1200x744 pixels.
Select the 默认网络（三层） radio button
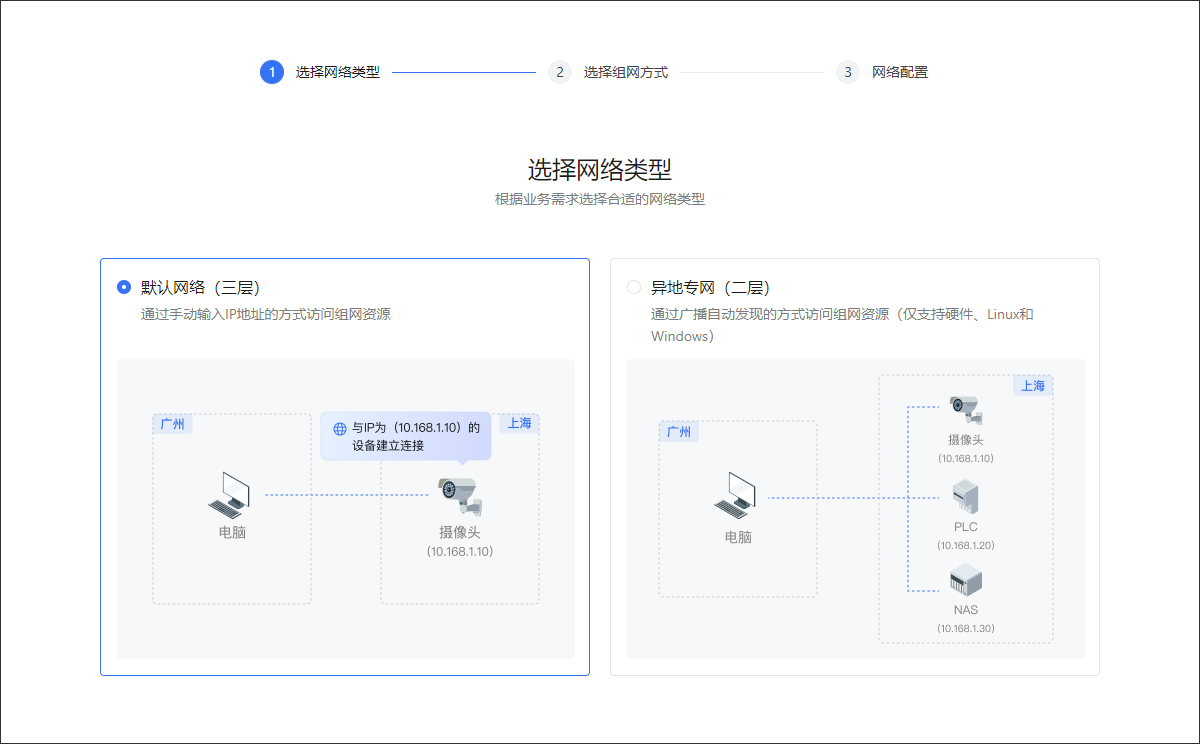(x=124, y=287)
